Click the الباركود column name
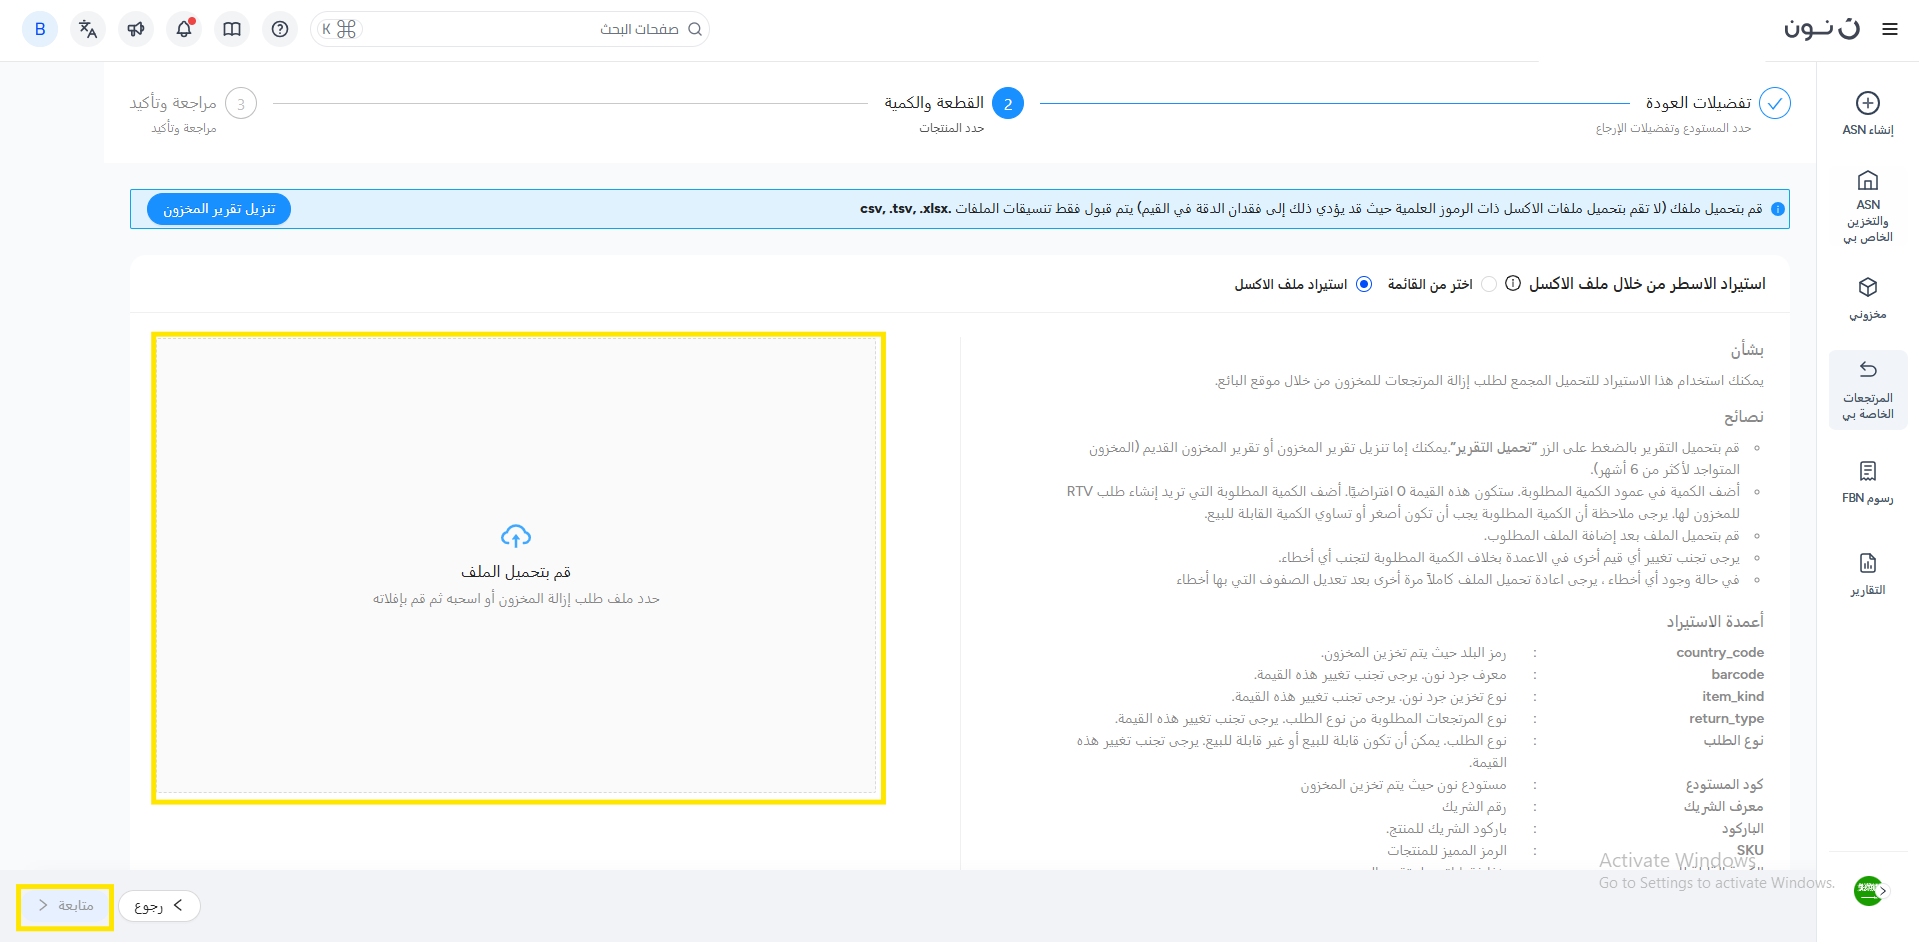Screen dimensions: 1919x942 (x=1743, y=829)
